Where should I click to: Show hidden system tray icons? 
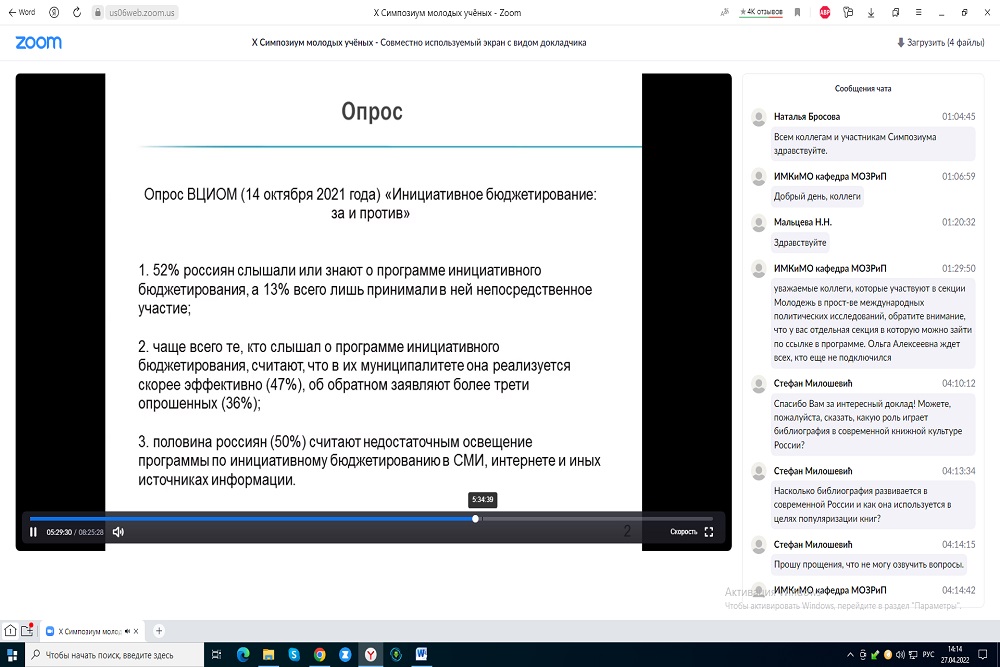[x=850, y=655]
